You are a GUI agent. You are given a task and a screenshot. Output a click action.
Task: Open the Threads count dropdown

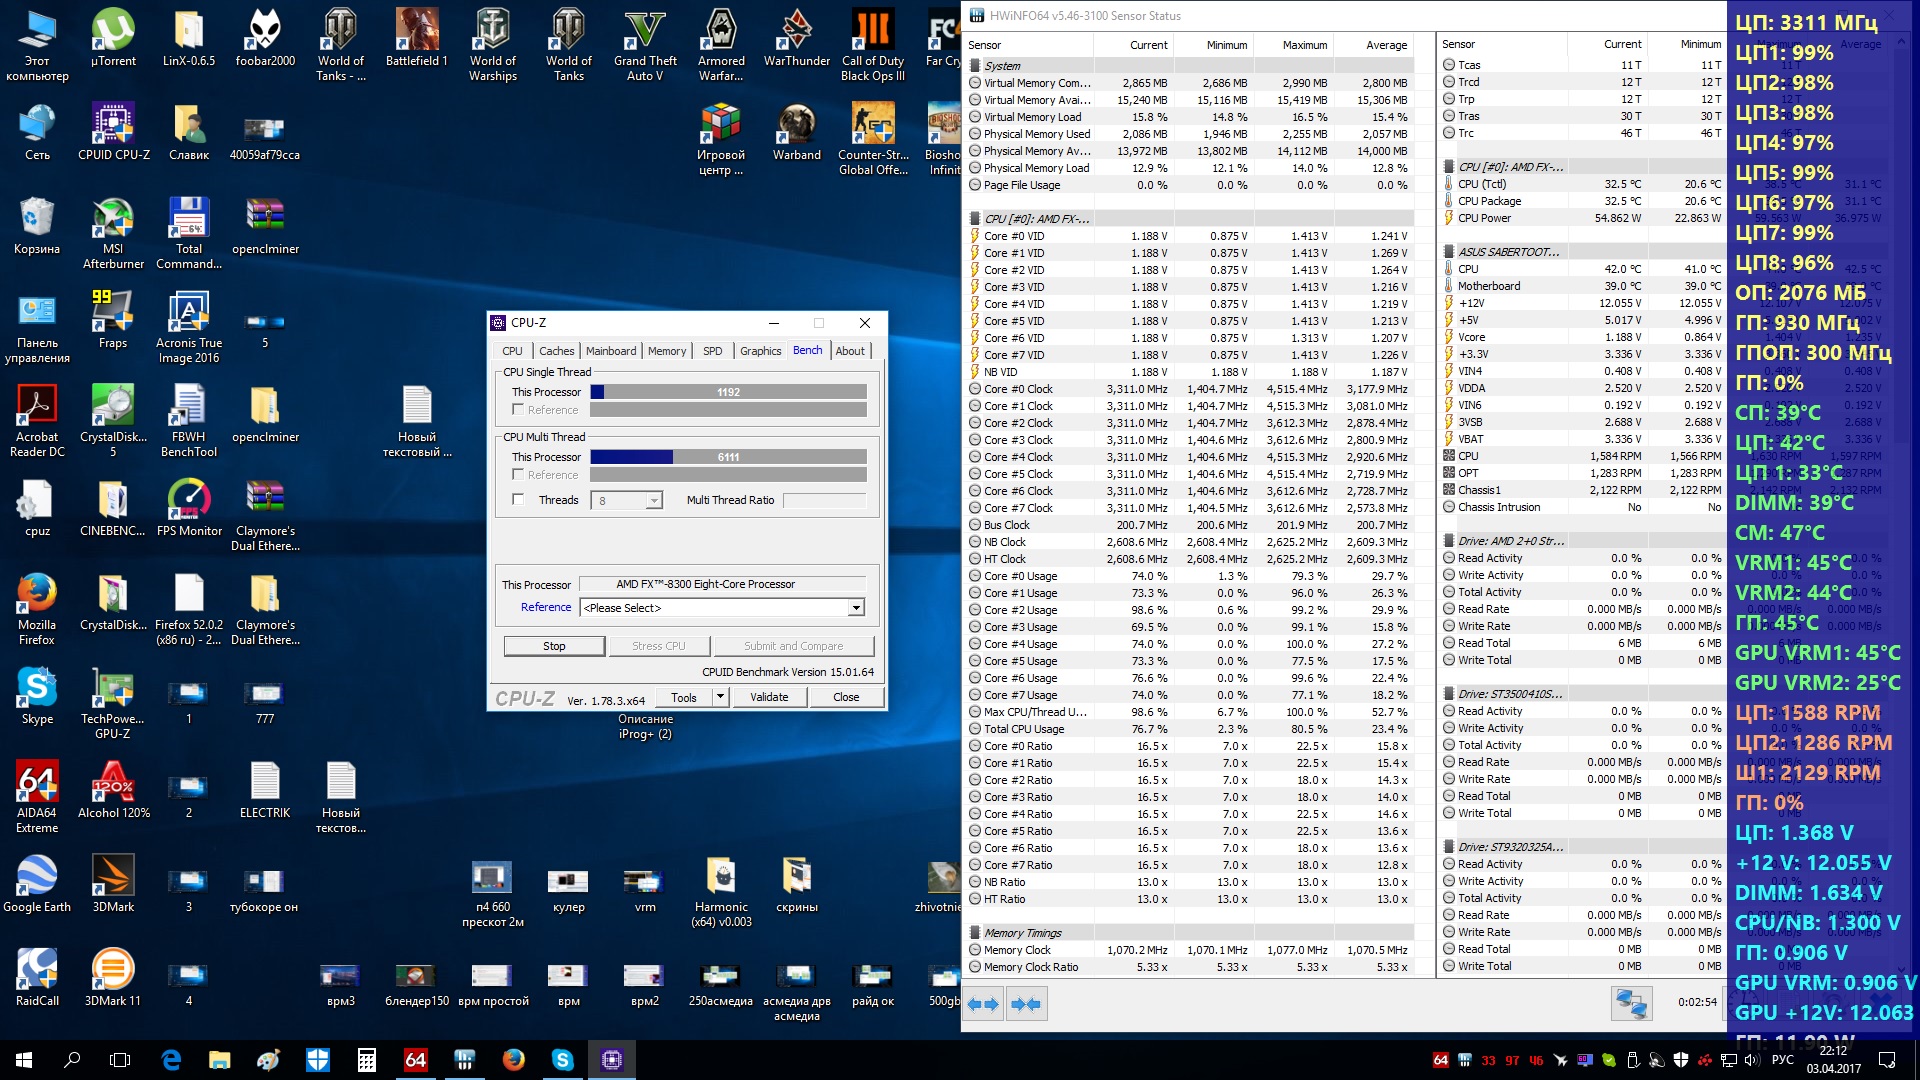(654, 501)
